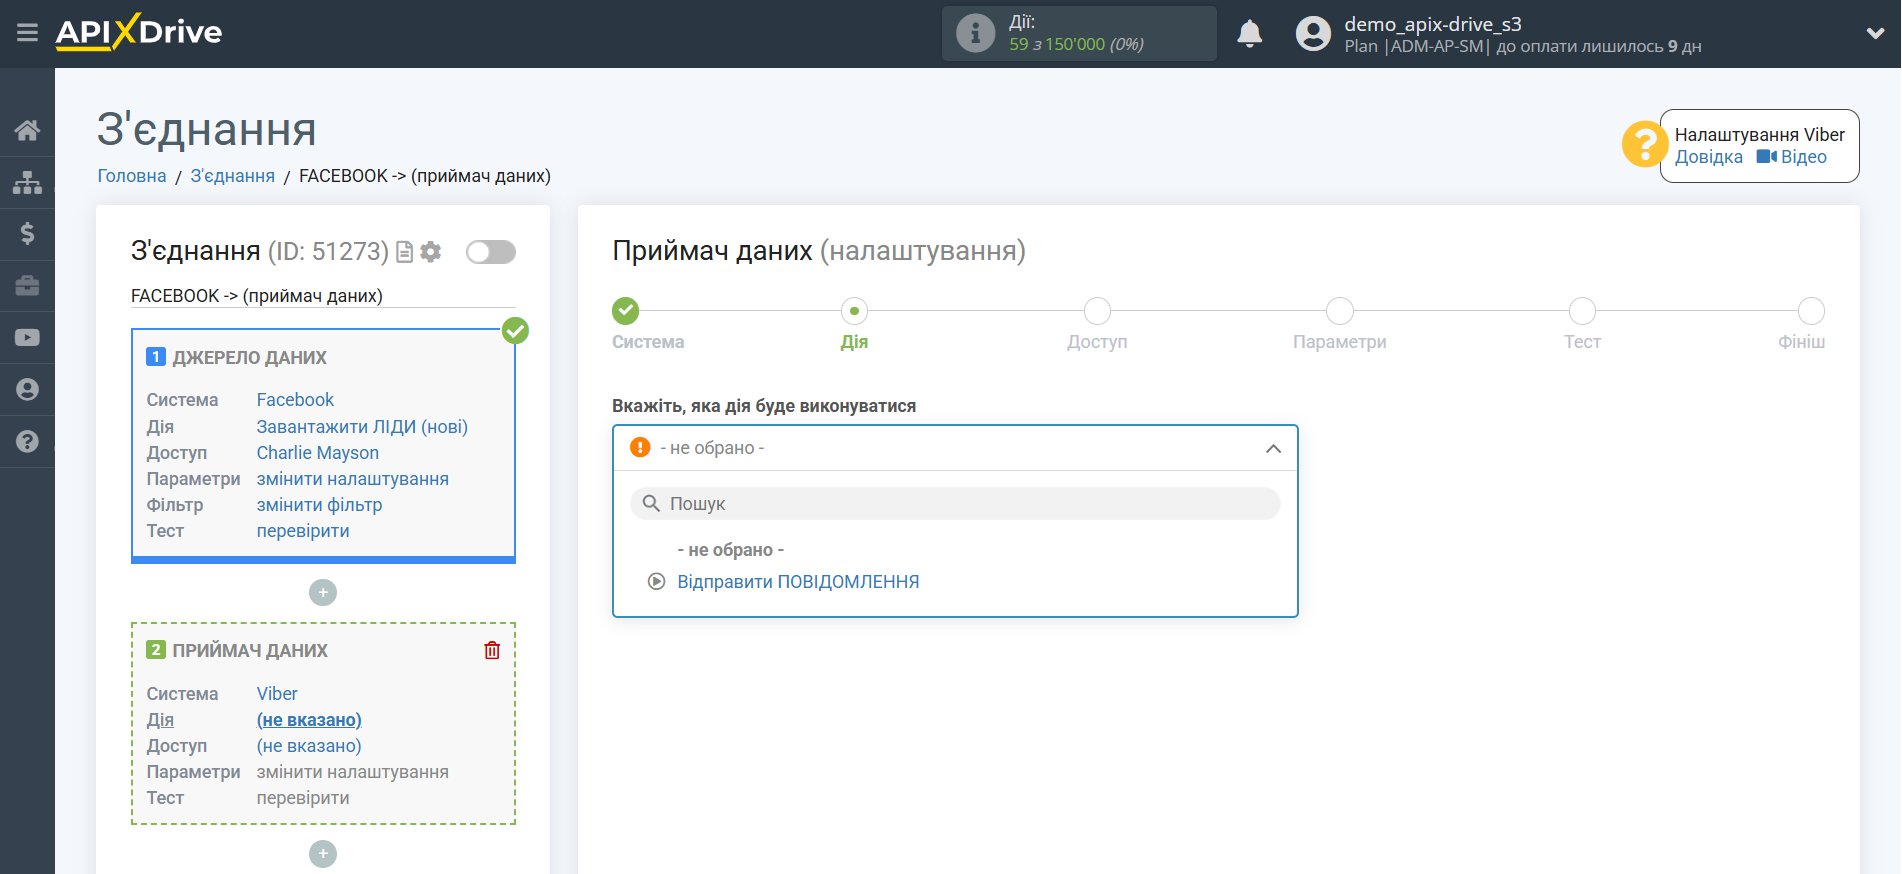Open the hamburger menu
This screenshot has height=874, width=1902.
(27, 33)
